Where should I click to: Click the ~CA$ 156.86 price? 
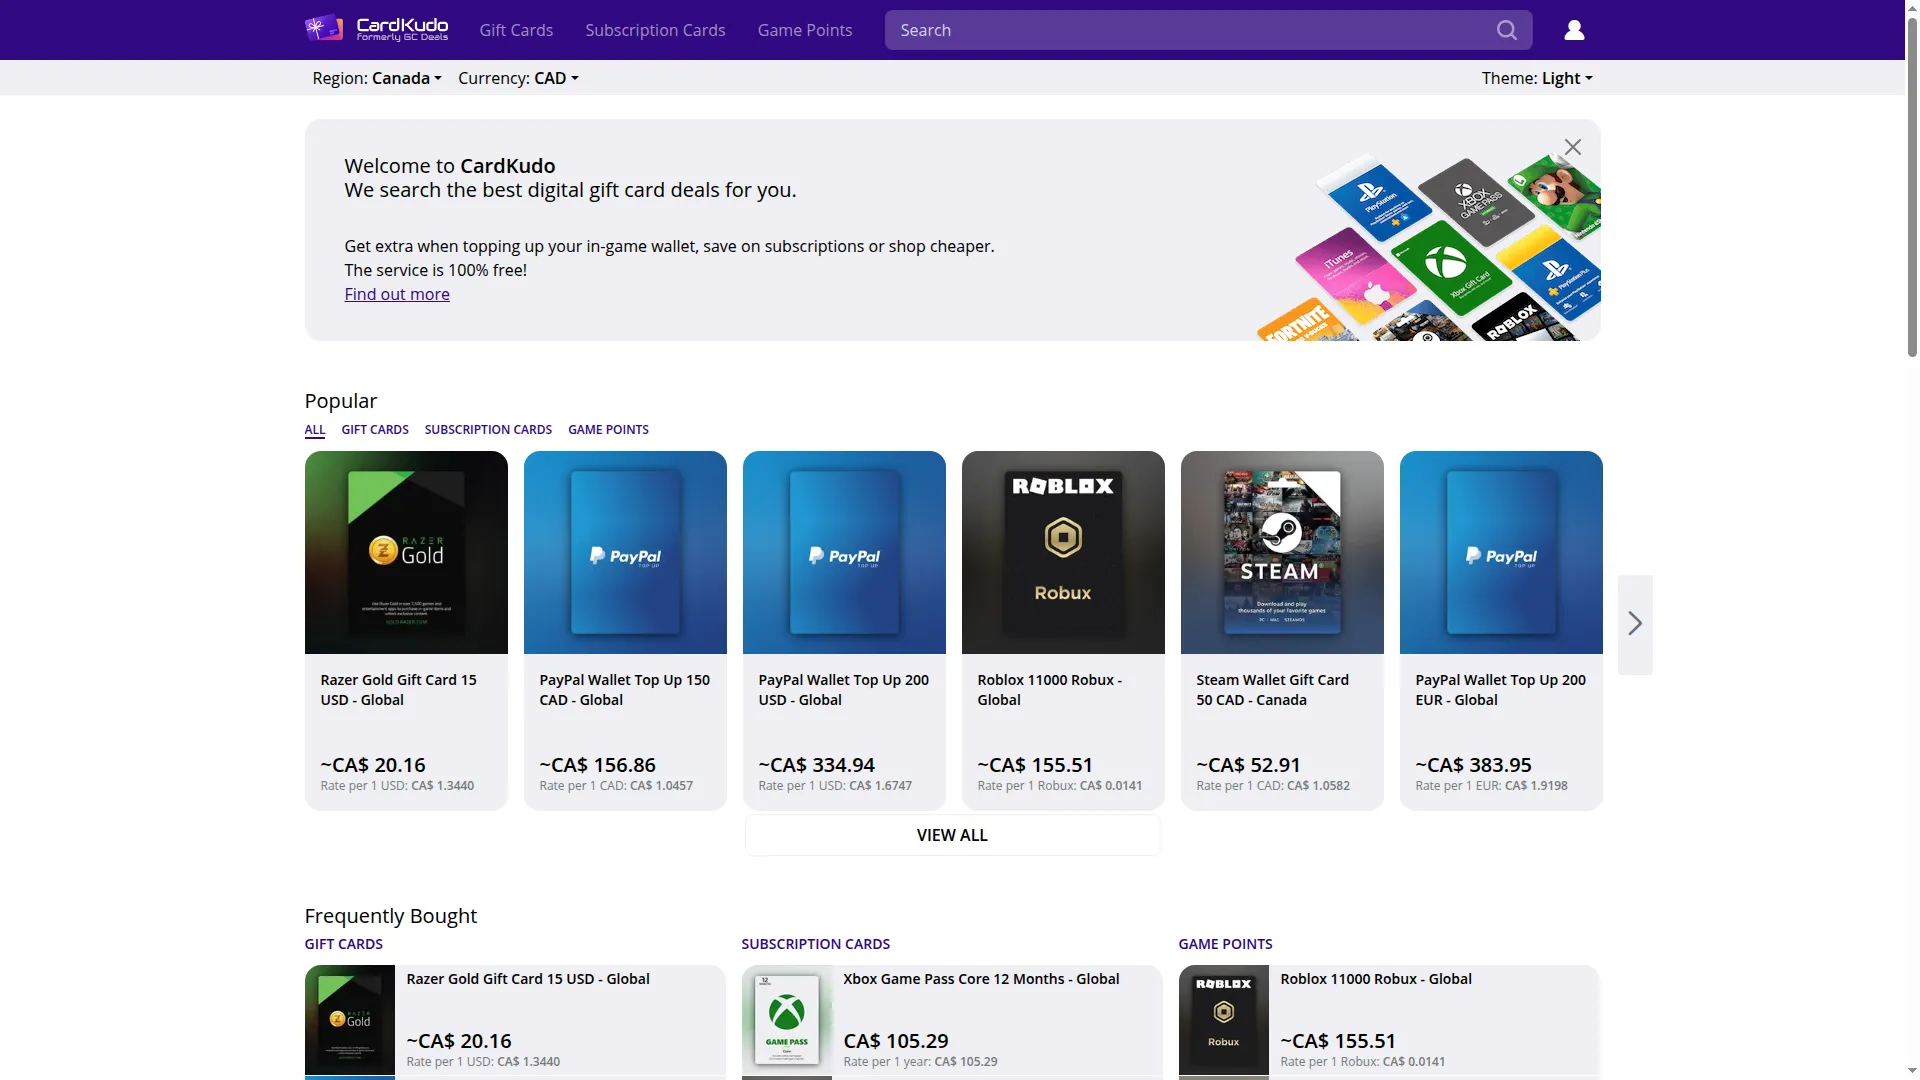coord(598,765)
